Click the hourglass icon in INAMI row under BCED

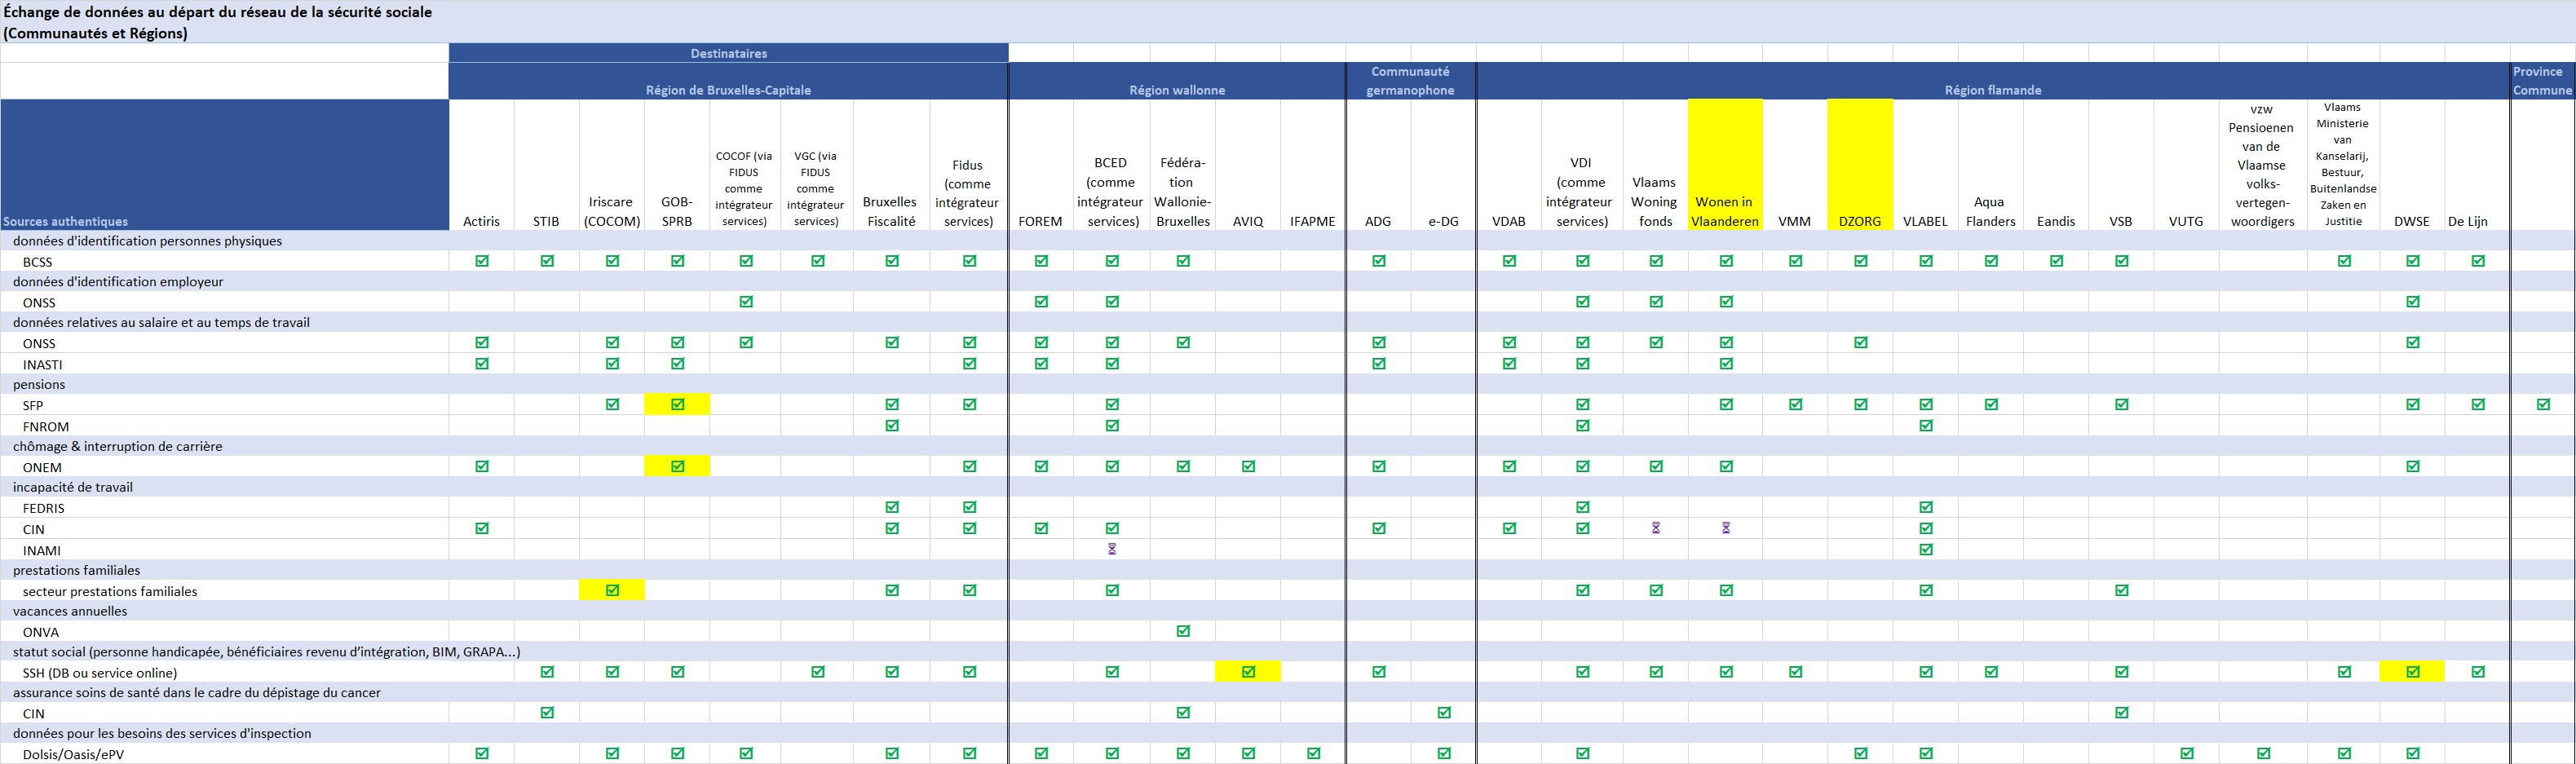(1112, 549)
